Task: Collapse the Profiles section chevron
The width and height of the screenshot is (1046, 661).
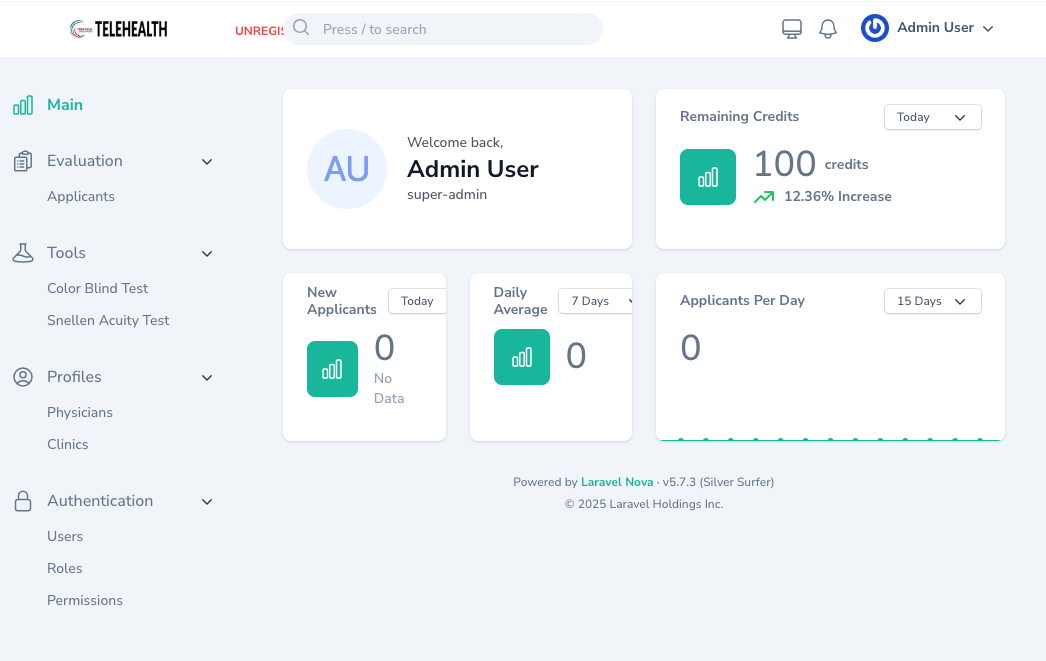Action: pos(207,378)
